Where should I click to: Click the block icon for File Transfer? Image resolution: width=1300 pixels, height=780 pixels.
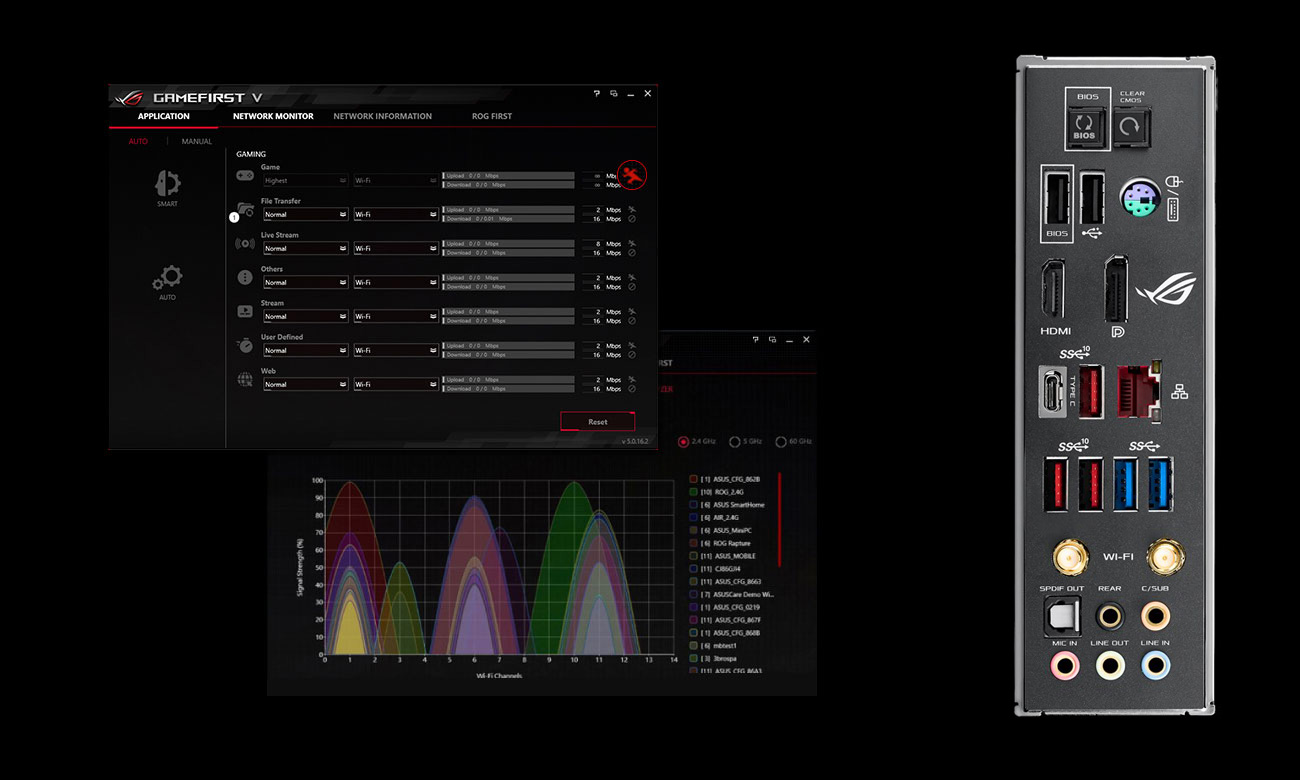point(632,219)
